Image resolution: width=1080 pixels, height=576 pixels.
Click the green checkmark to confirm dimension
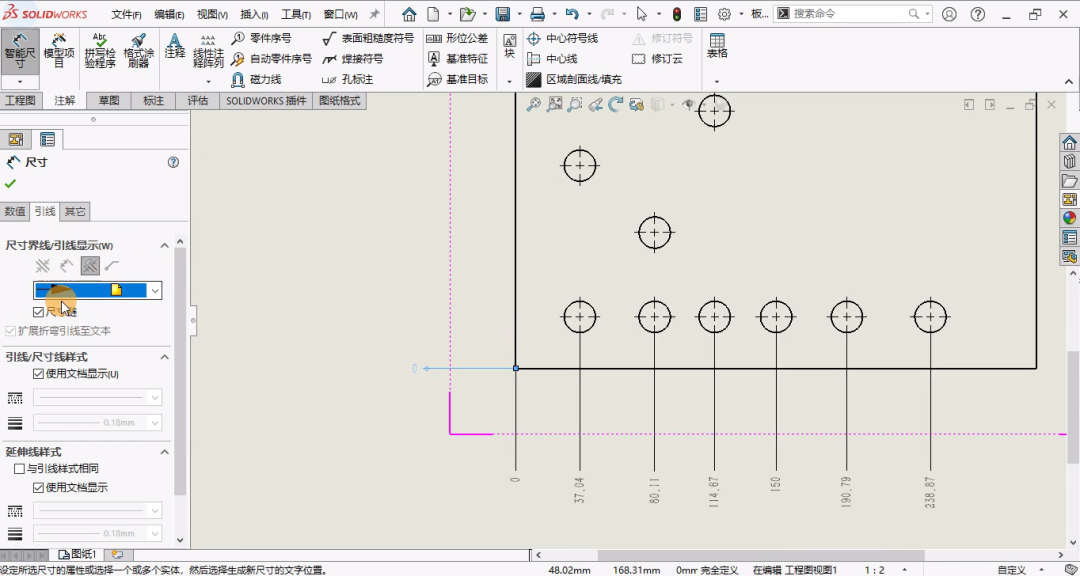(x=11, y=184)
